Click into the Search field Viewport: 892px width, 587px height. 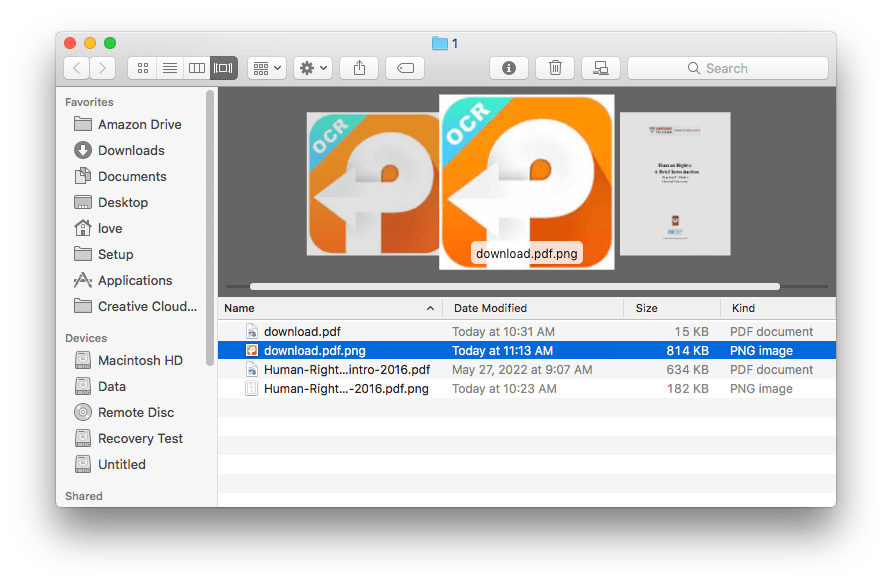728,68
